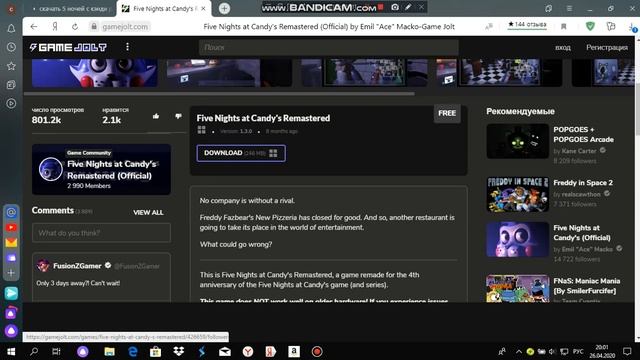This screenshot has height=360, width=640.
Task: Click the Bandicam record icon on taskbar
Action: point(317,351)
